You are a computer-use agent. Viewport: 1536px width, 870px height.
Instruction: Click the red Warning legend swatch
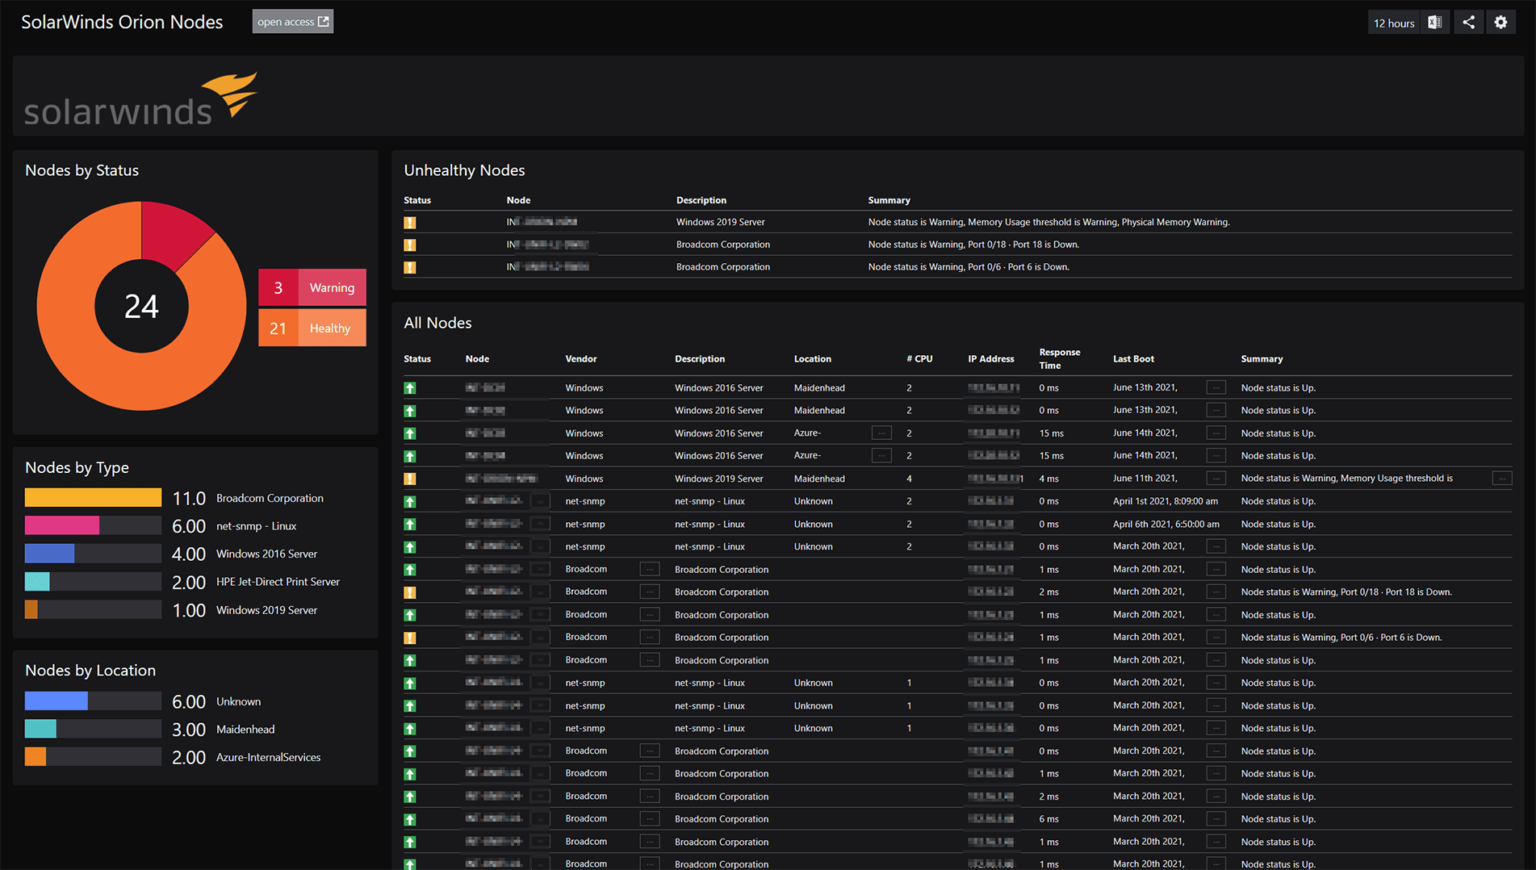coord(278,287)
